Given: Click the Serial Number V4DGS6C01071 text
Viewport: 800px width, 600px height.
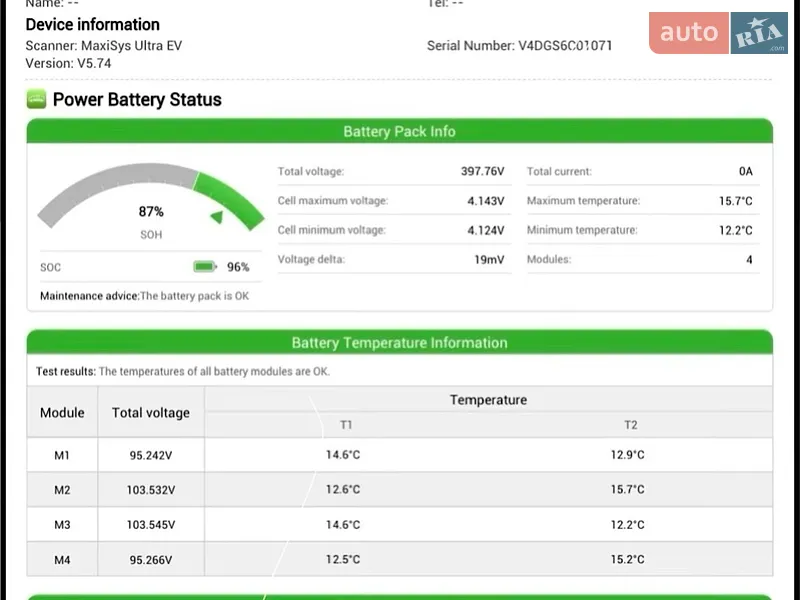Looking at the screenshot, I should 519,45.
